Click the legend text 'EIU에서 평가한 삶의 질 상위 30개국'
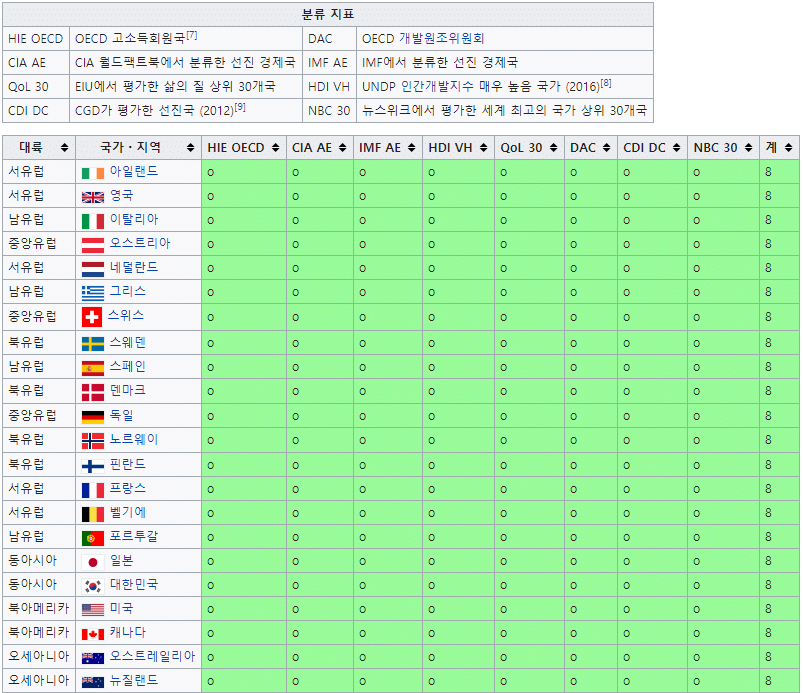The width and height of the screenshot is (803, 693). 175,87
